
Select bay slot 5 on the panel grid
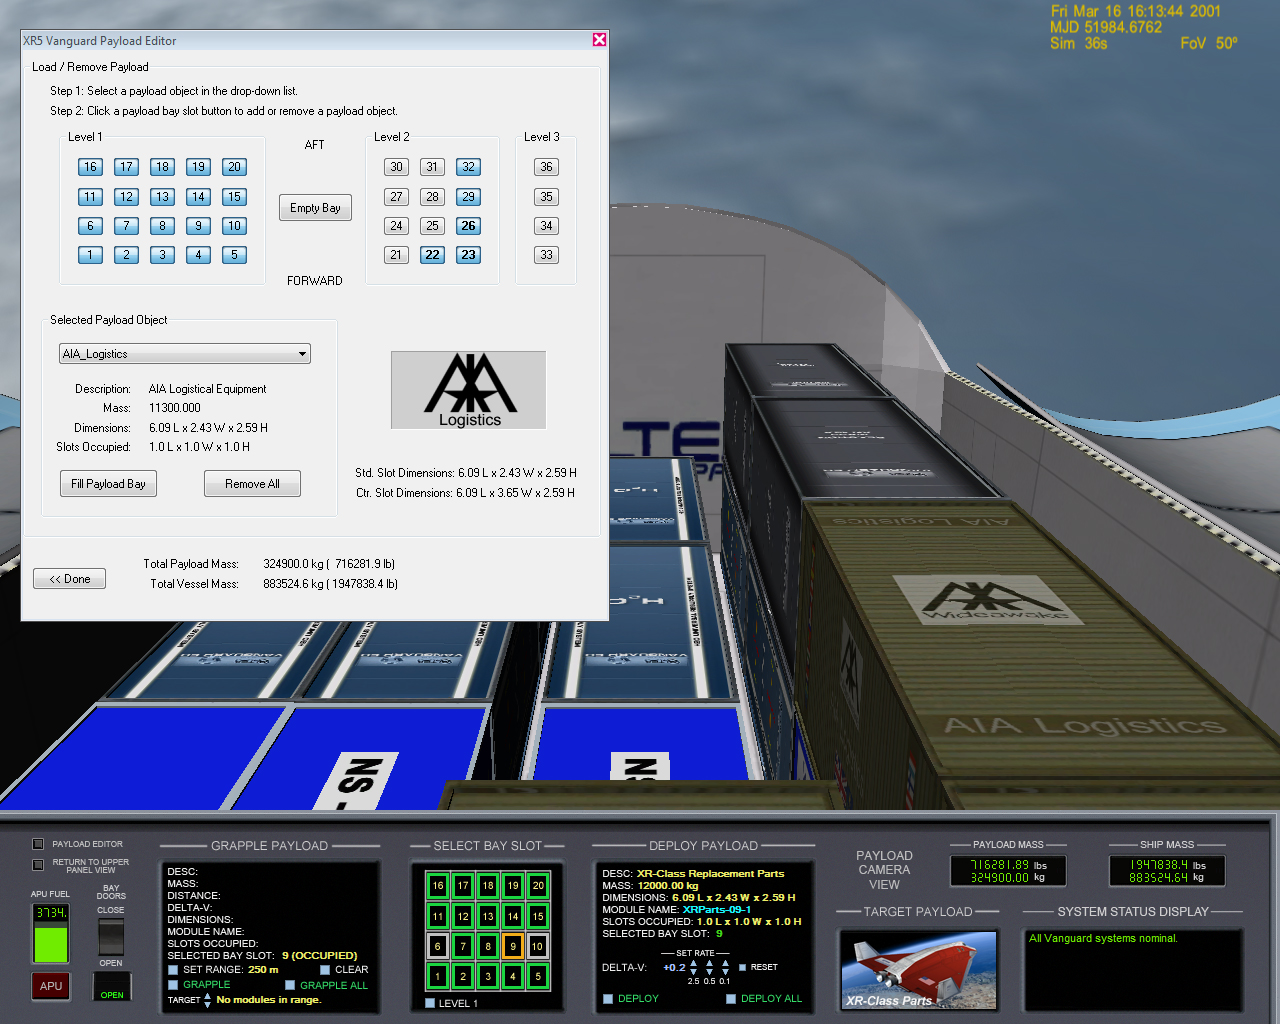pyautogui.click(x=538, y=976)
